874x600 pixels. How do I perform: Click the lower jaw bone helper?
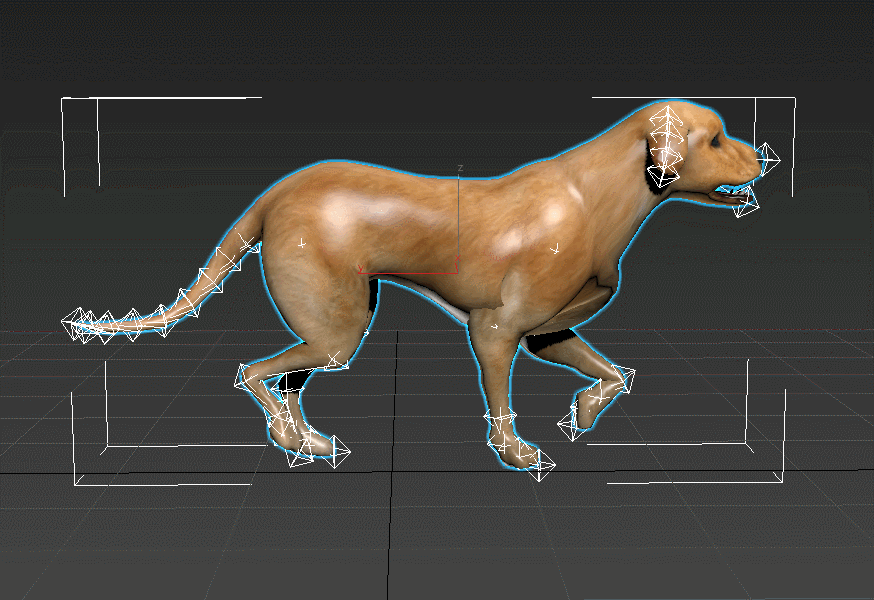point(745,204)
